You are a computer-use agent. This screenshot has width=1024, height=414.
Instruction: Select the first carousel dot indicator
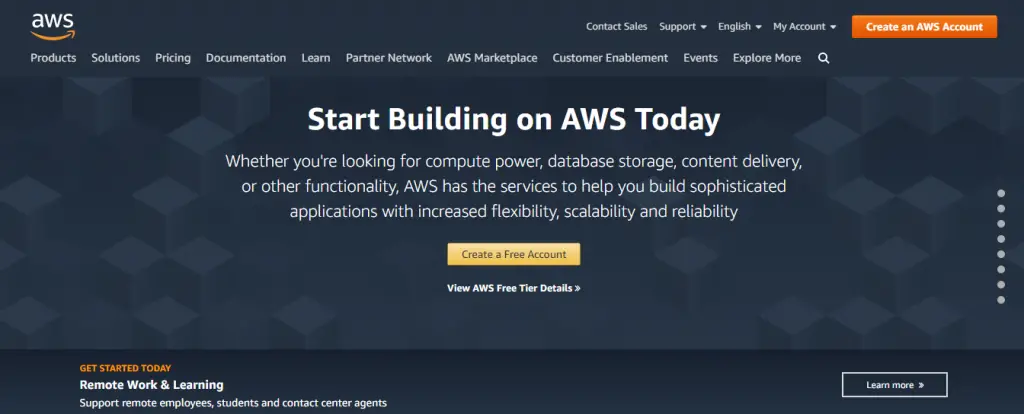point(1001,193)
